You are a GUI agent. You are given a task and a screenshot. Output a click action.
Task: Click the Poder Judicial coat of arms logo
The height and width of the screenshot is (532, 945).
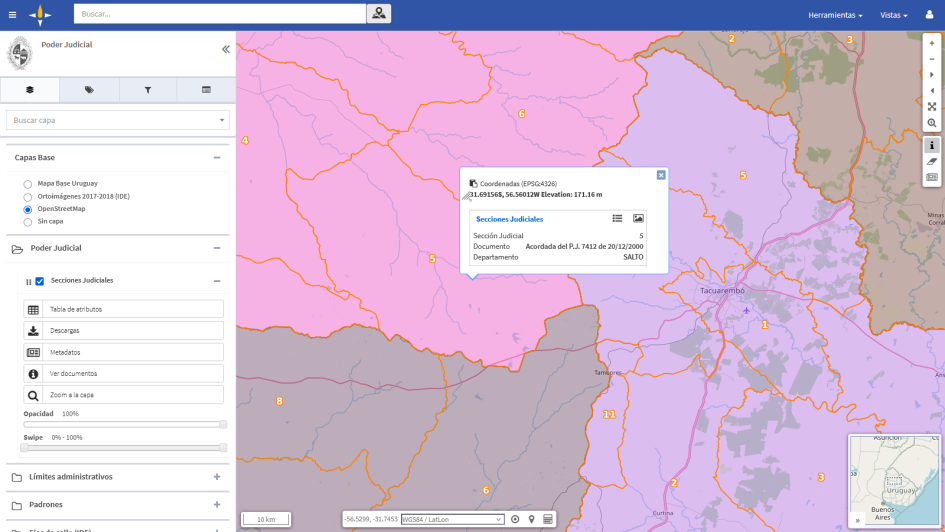pyautogui.click(x=20, y=53)
